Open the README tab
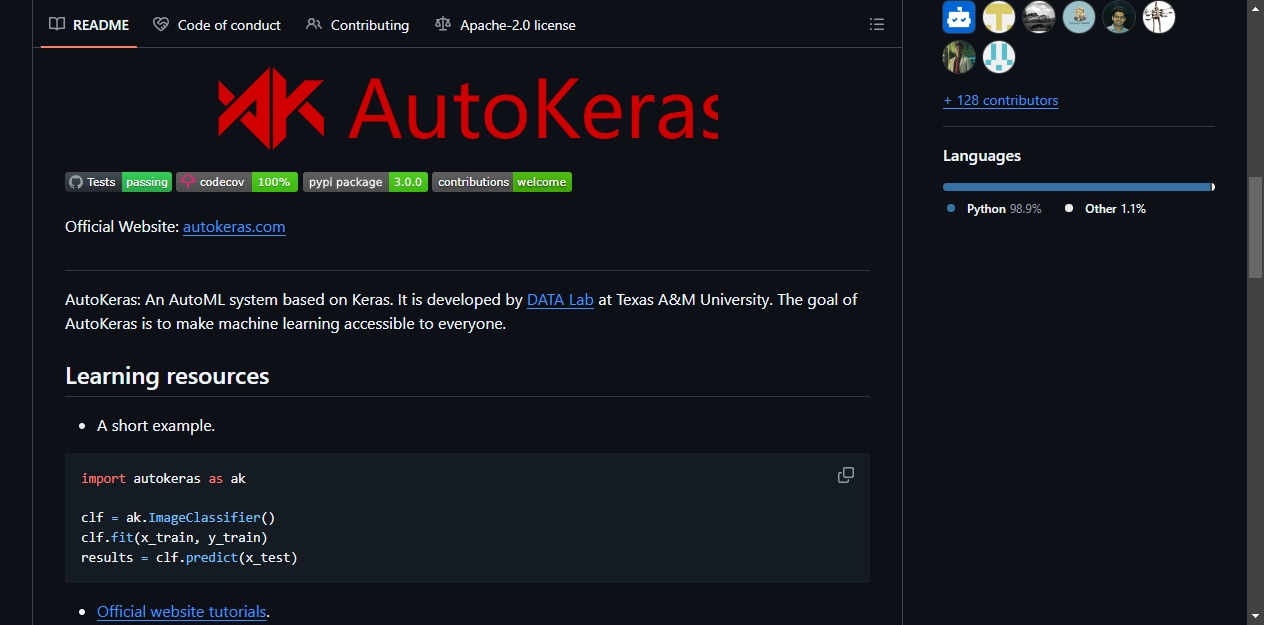The height and width of the screenshot is (625, 1264). (x=89, y=24)
